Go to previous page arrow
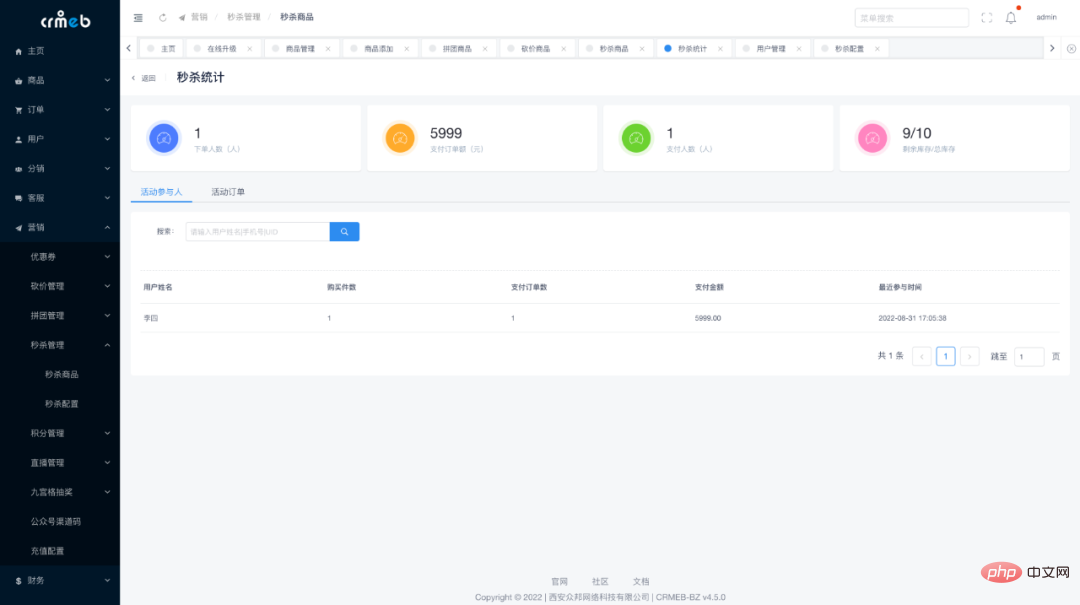1080x605 pixels. pyautogui.click(x=922, y=356)
